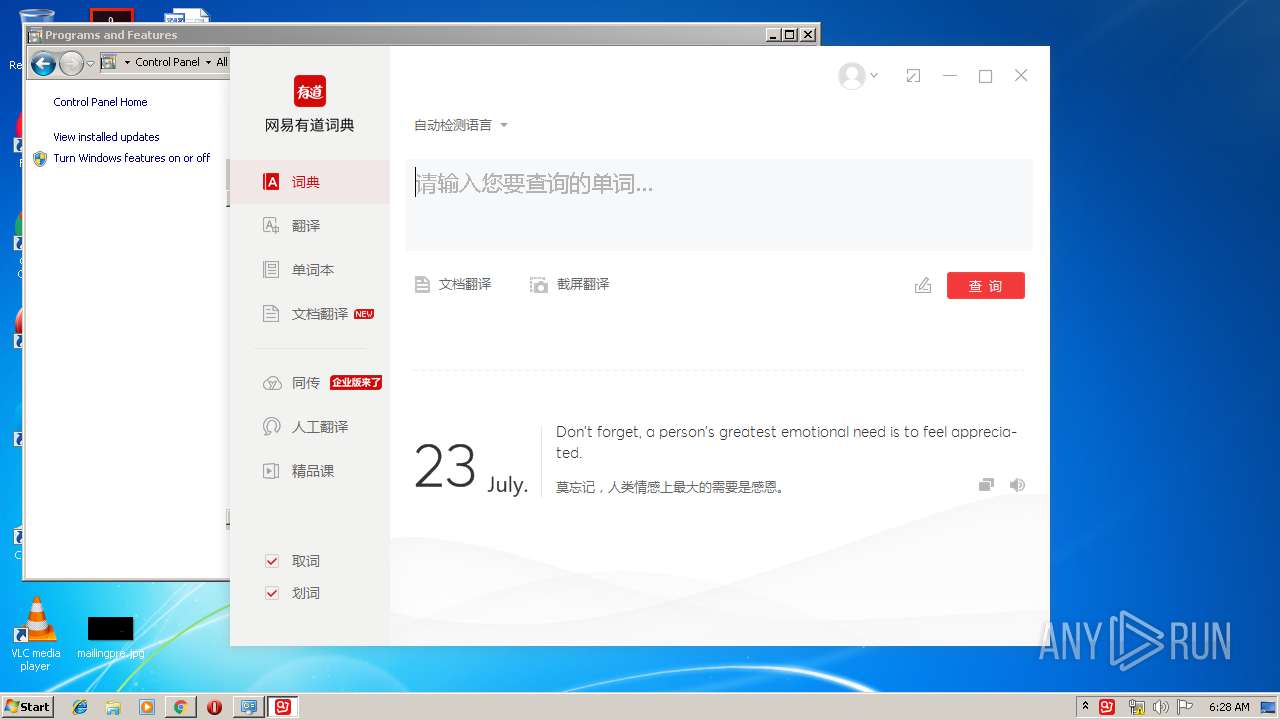1280x720 pixels.
Task: Click the Action Center flag icon
Action: pyautogui.click(x=1185, y=707)
